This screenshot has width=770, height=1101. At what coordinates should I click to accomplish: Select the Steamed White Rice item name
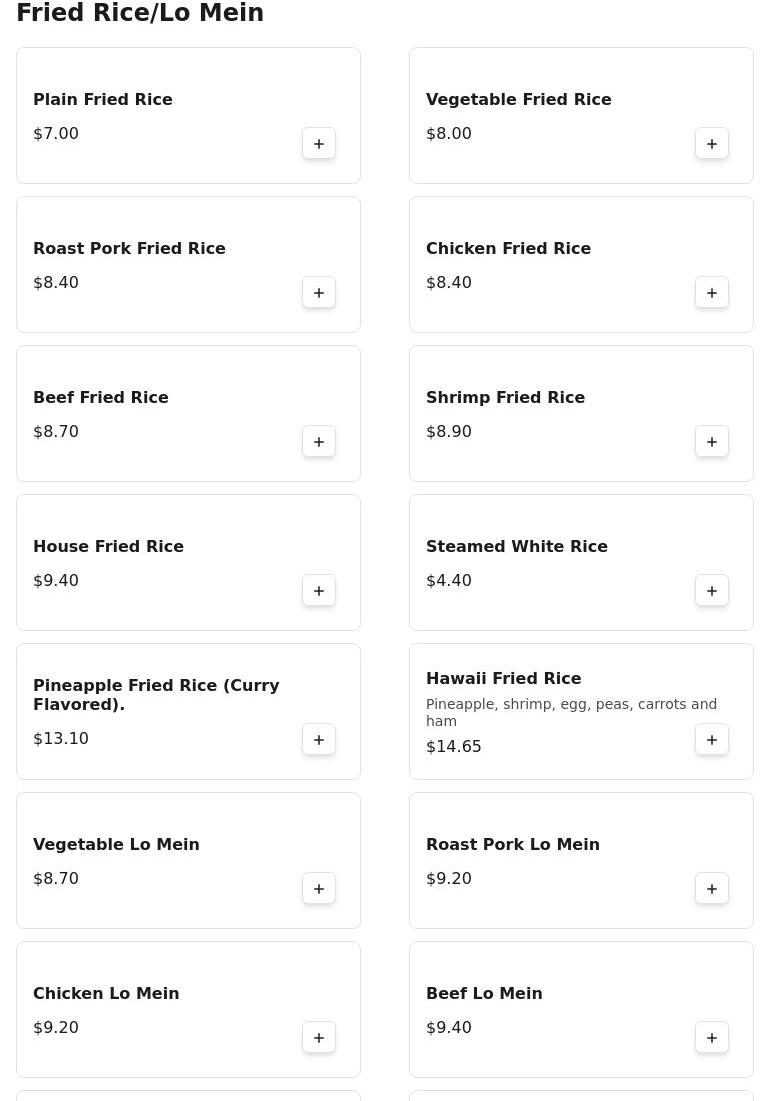516,546
